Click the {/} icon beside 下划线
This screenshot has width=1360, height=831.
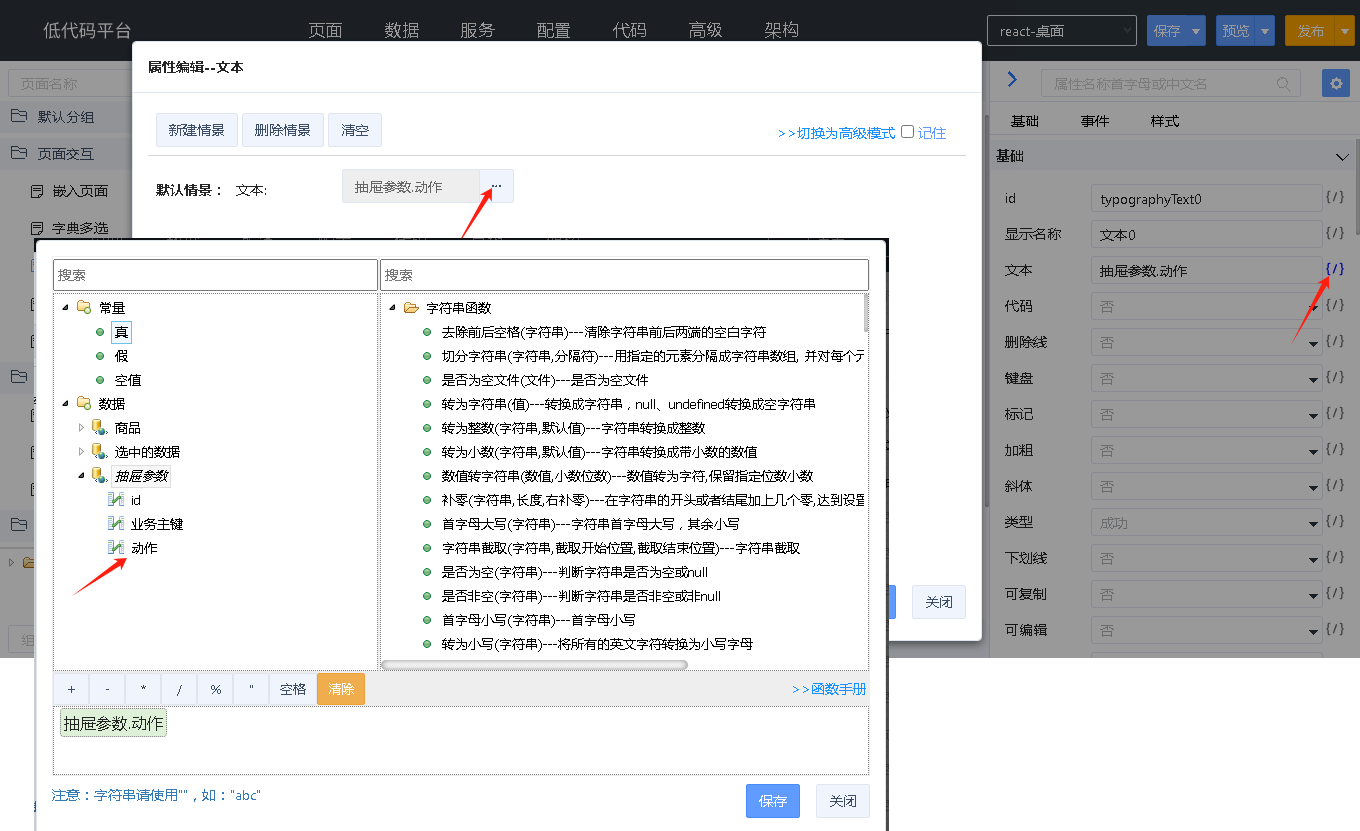point(1334,557)
